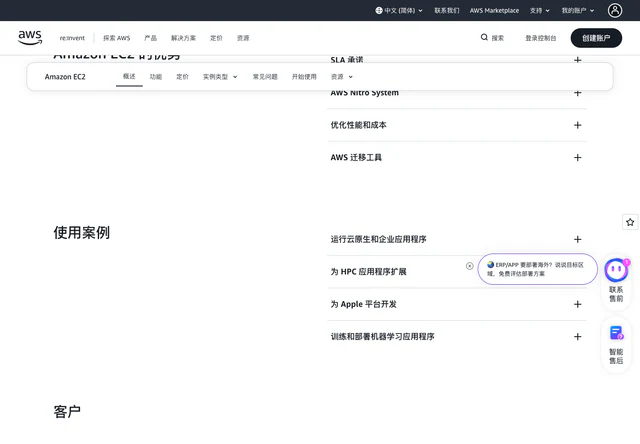
Task: Open the 联系售前 chat bot icon
Action: [x=616, y=270]
